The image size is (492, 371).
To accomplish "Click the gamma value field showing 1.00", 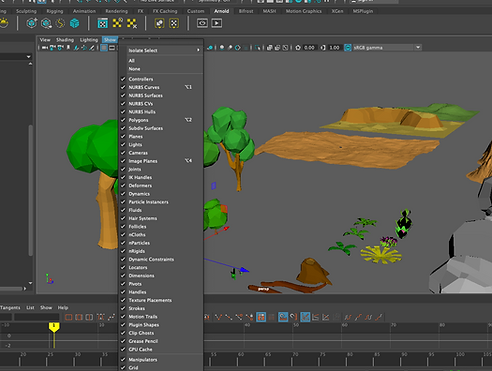I will coord(334,48).
